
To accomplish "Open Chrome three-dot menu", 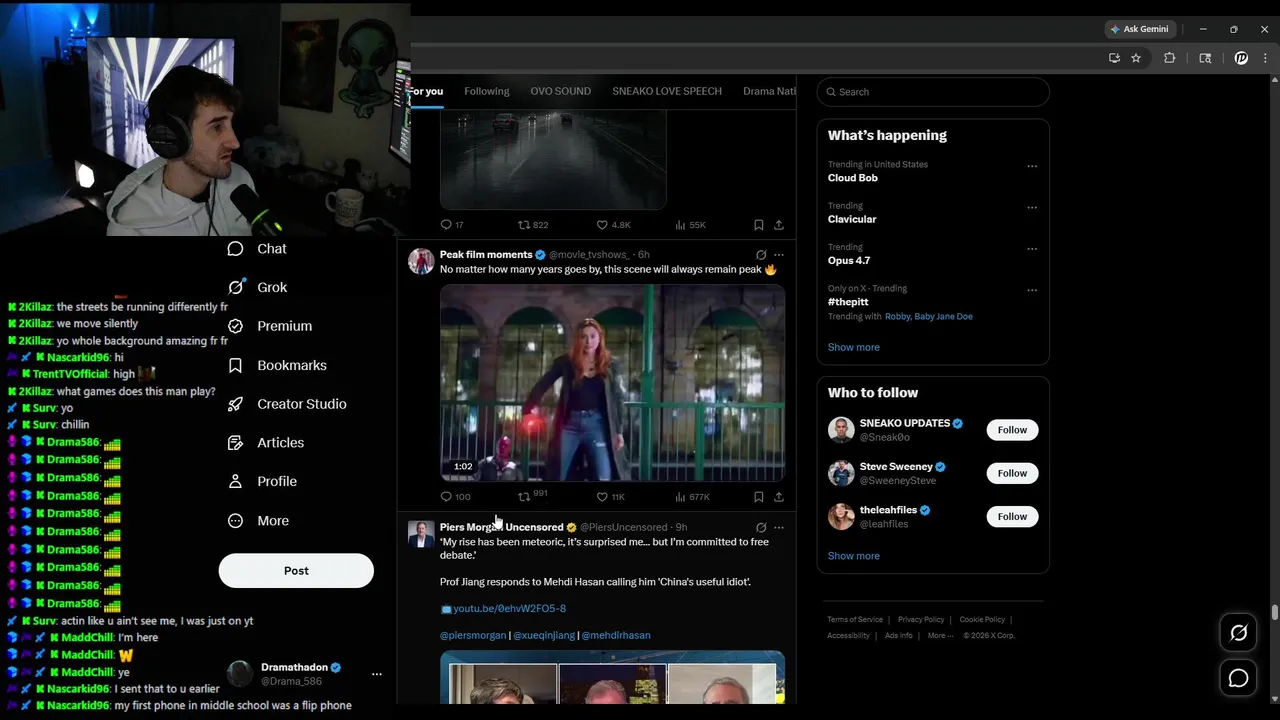I will point(1265,58).
